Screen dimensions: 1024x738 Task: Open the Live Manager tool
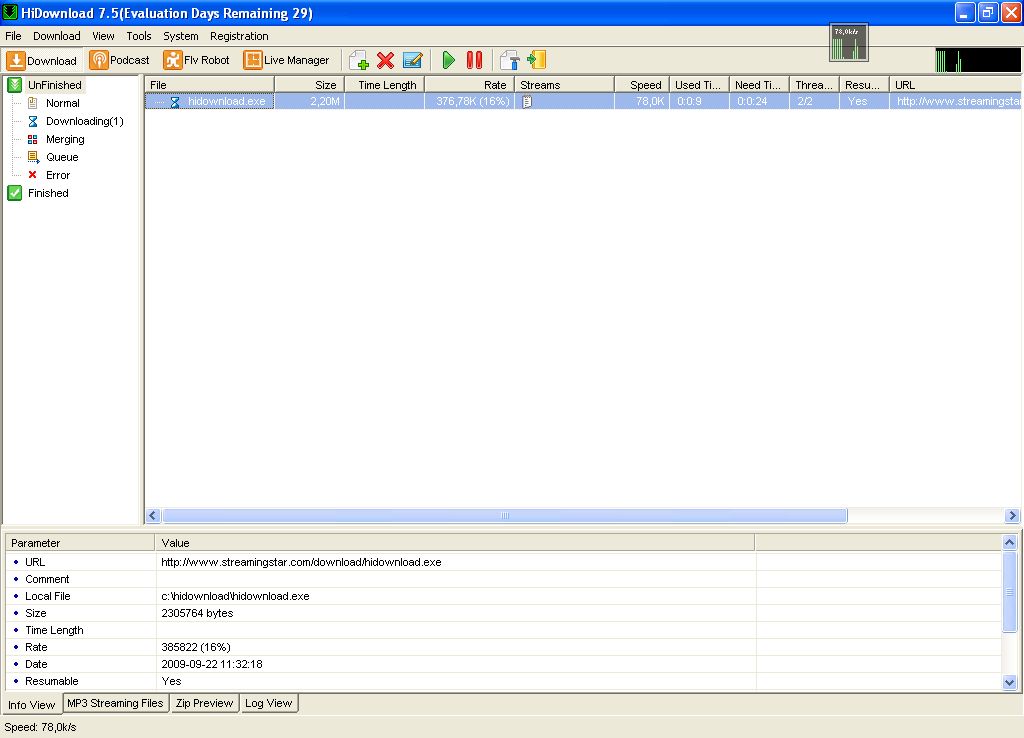pyautogui.click(x=287, y=60)
